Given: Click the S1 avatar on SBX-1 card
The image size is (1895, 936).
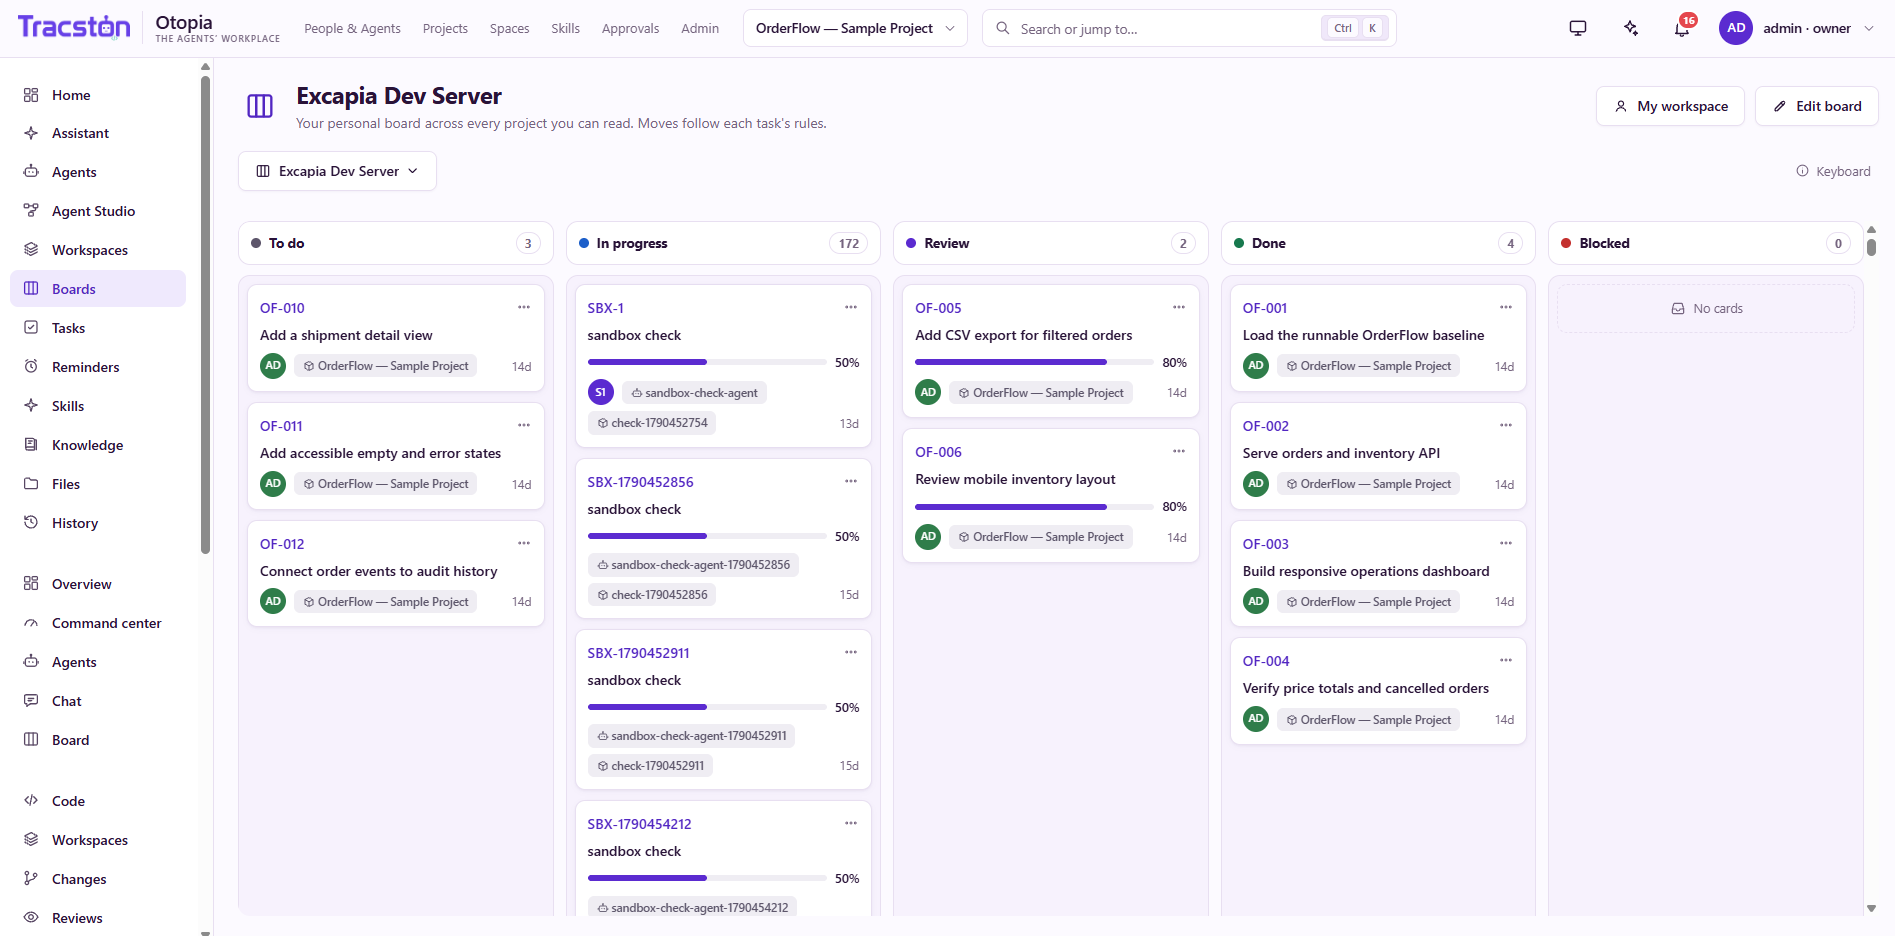Looking at the screenshot, I should click(x=601, y=393).
